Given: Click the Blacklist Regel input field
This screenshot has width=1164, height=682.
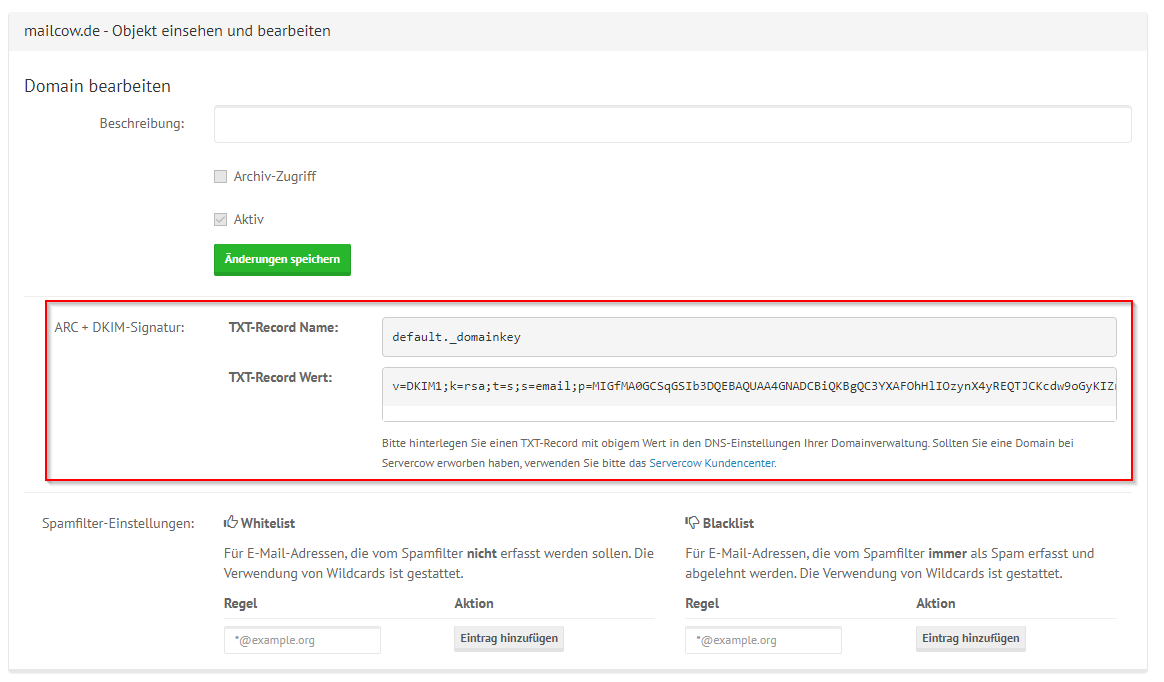Looking at the screenshot, I should 763,639.
